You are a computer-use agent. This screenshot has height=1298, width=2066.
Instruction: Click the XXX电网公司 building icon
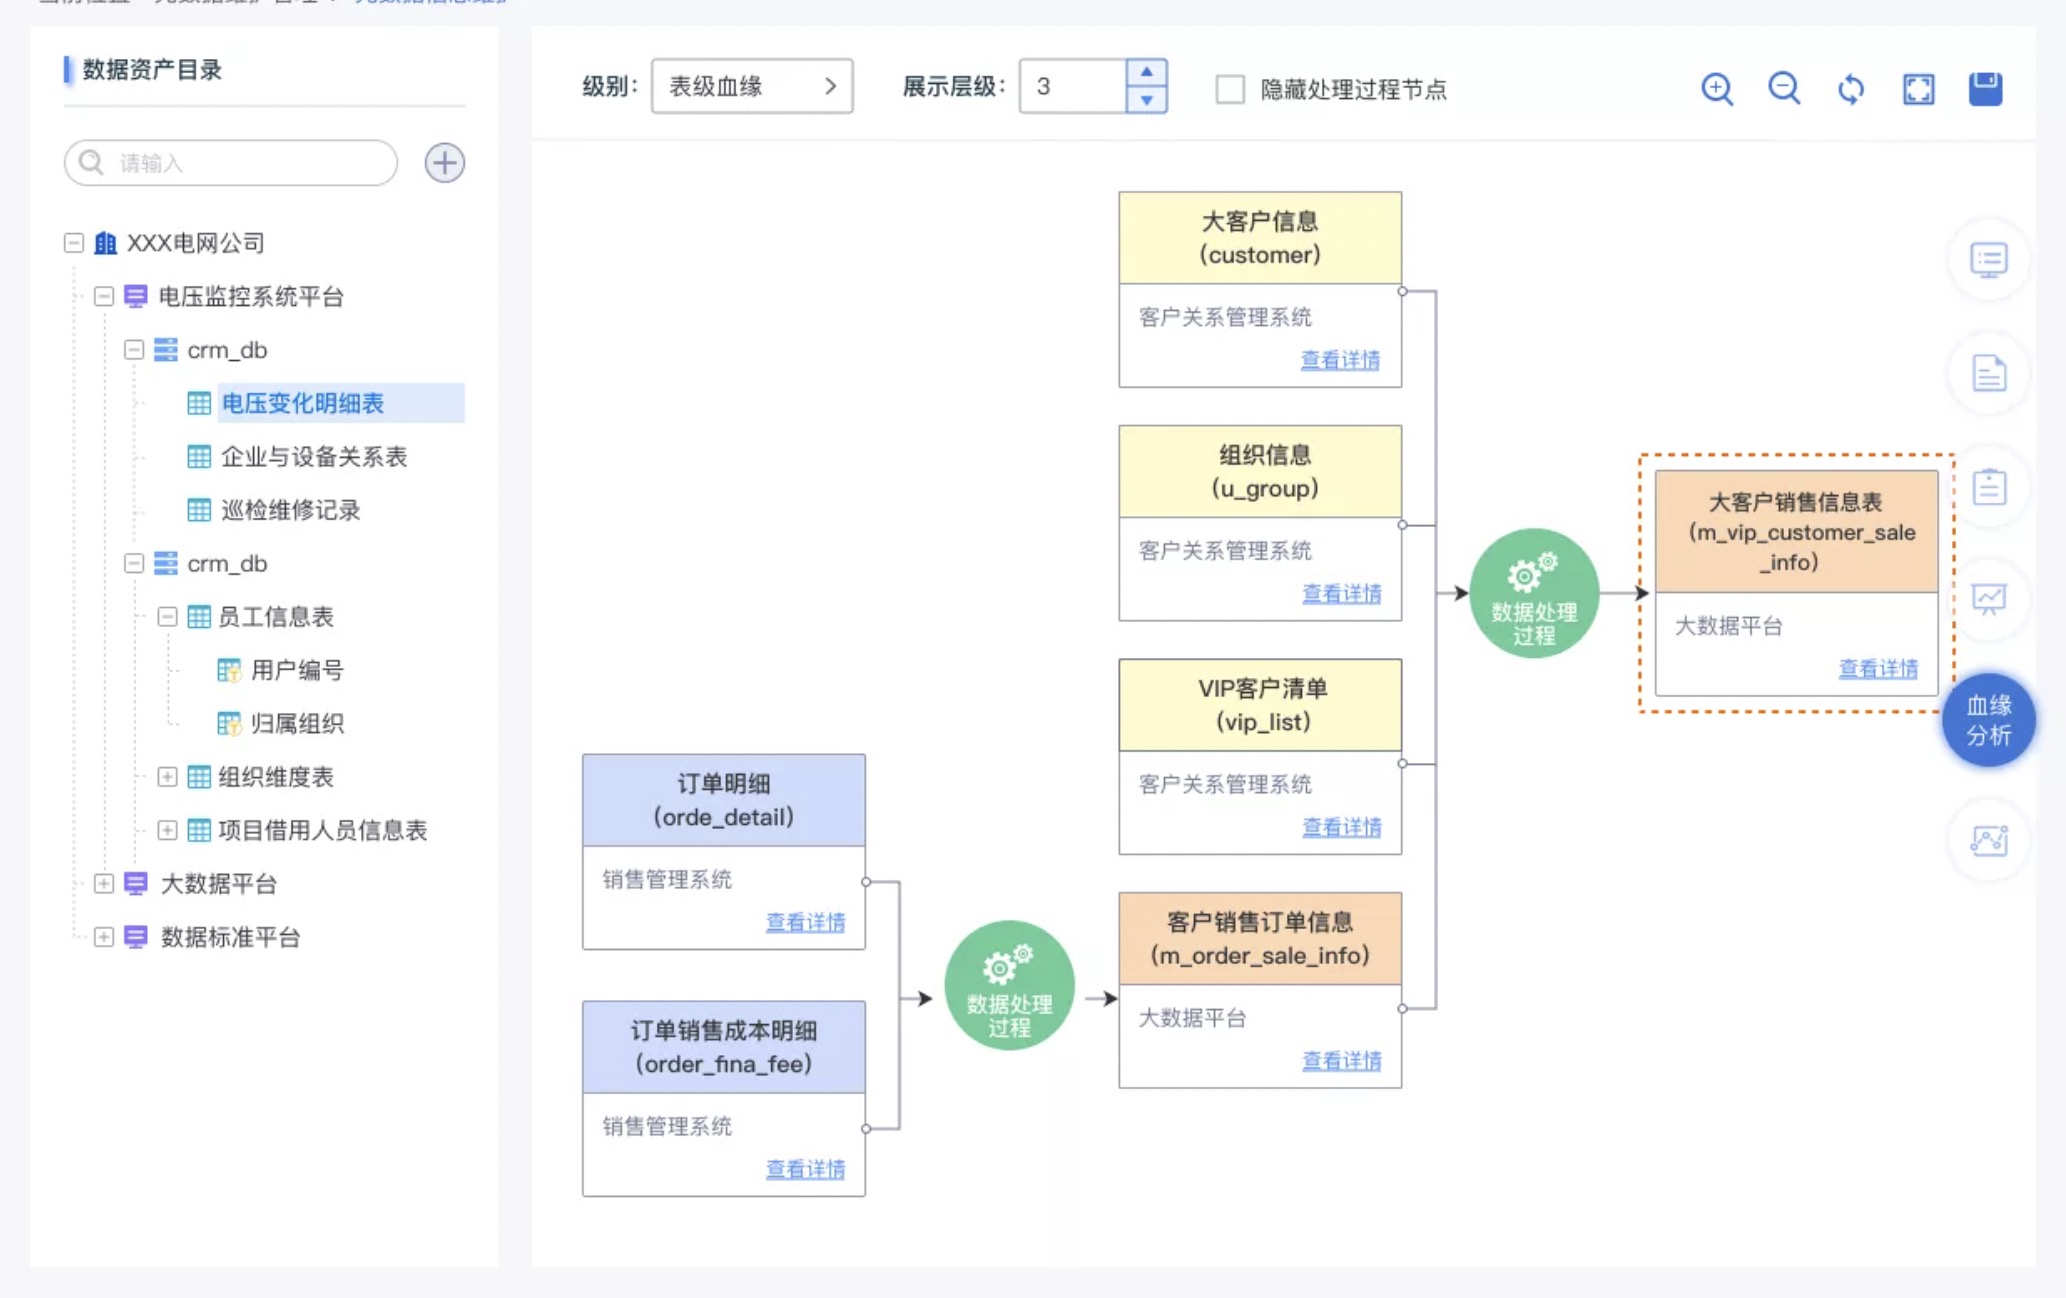(x=105, y=243)
